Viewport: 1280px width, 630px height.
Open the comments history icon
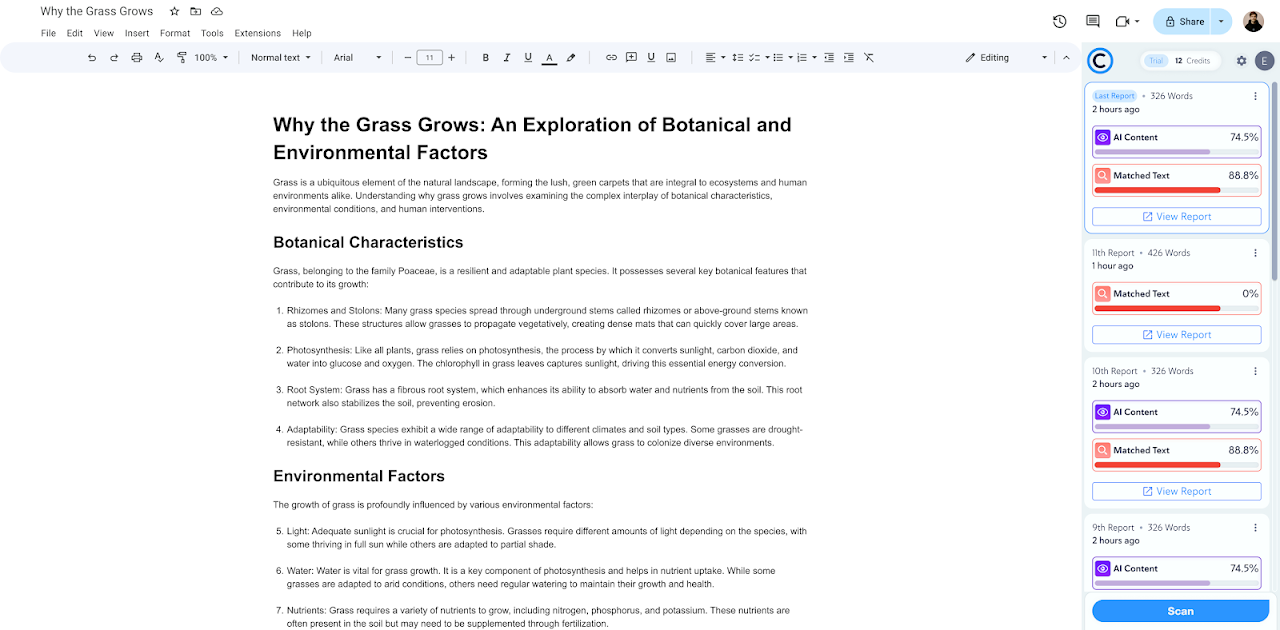[1092, 21]
